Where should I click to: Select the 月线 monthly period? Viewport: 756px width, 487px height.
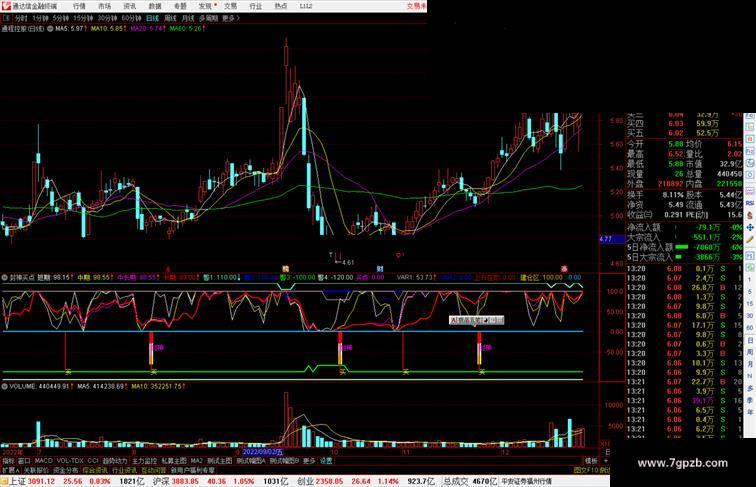click(x=188, y=18)
